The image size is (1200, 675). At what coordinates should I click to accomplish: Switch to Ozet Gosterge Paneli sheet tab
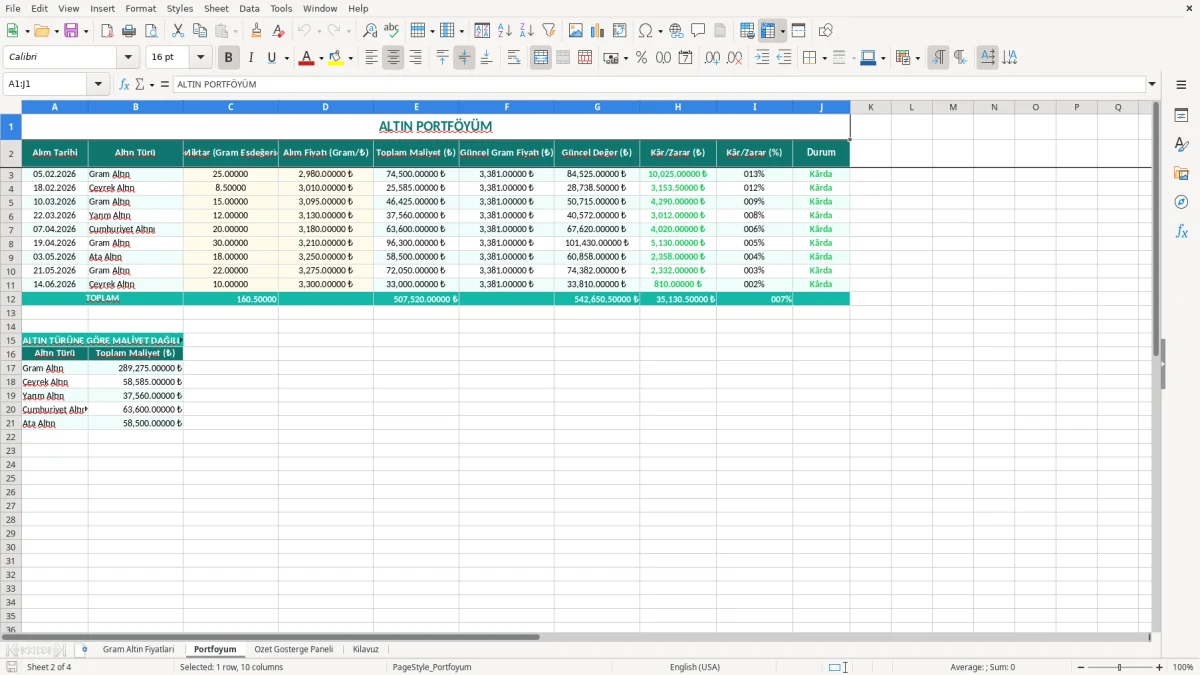point(293,649)
